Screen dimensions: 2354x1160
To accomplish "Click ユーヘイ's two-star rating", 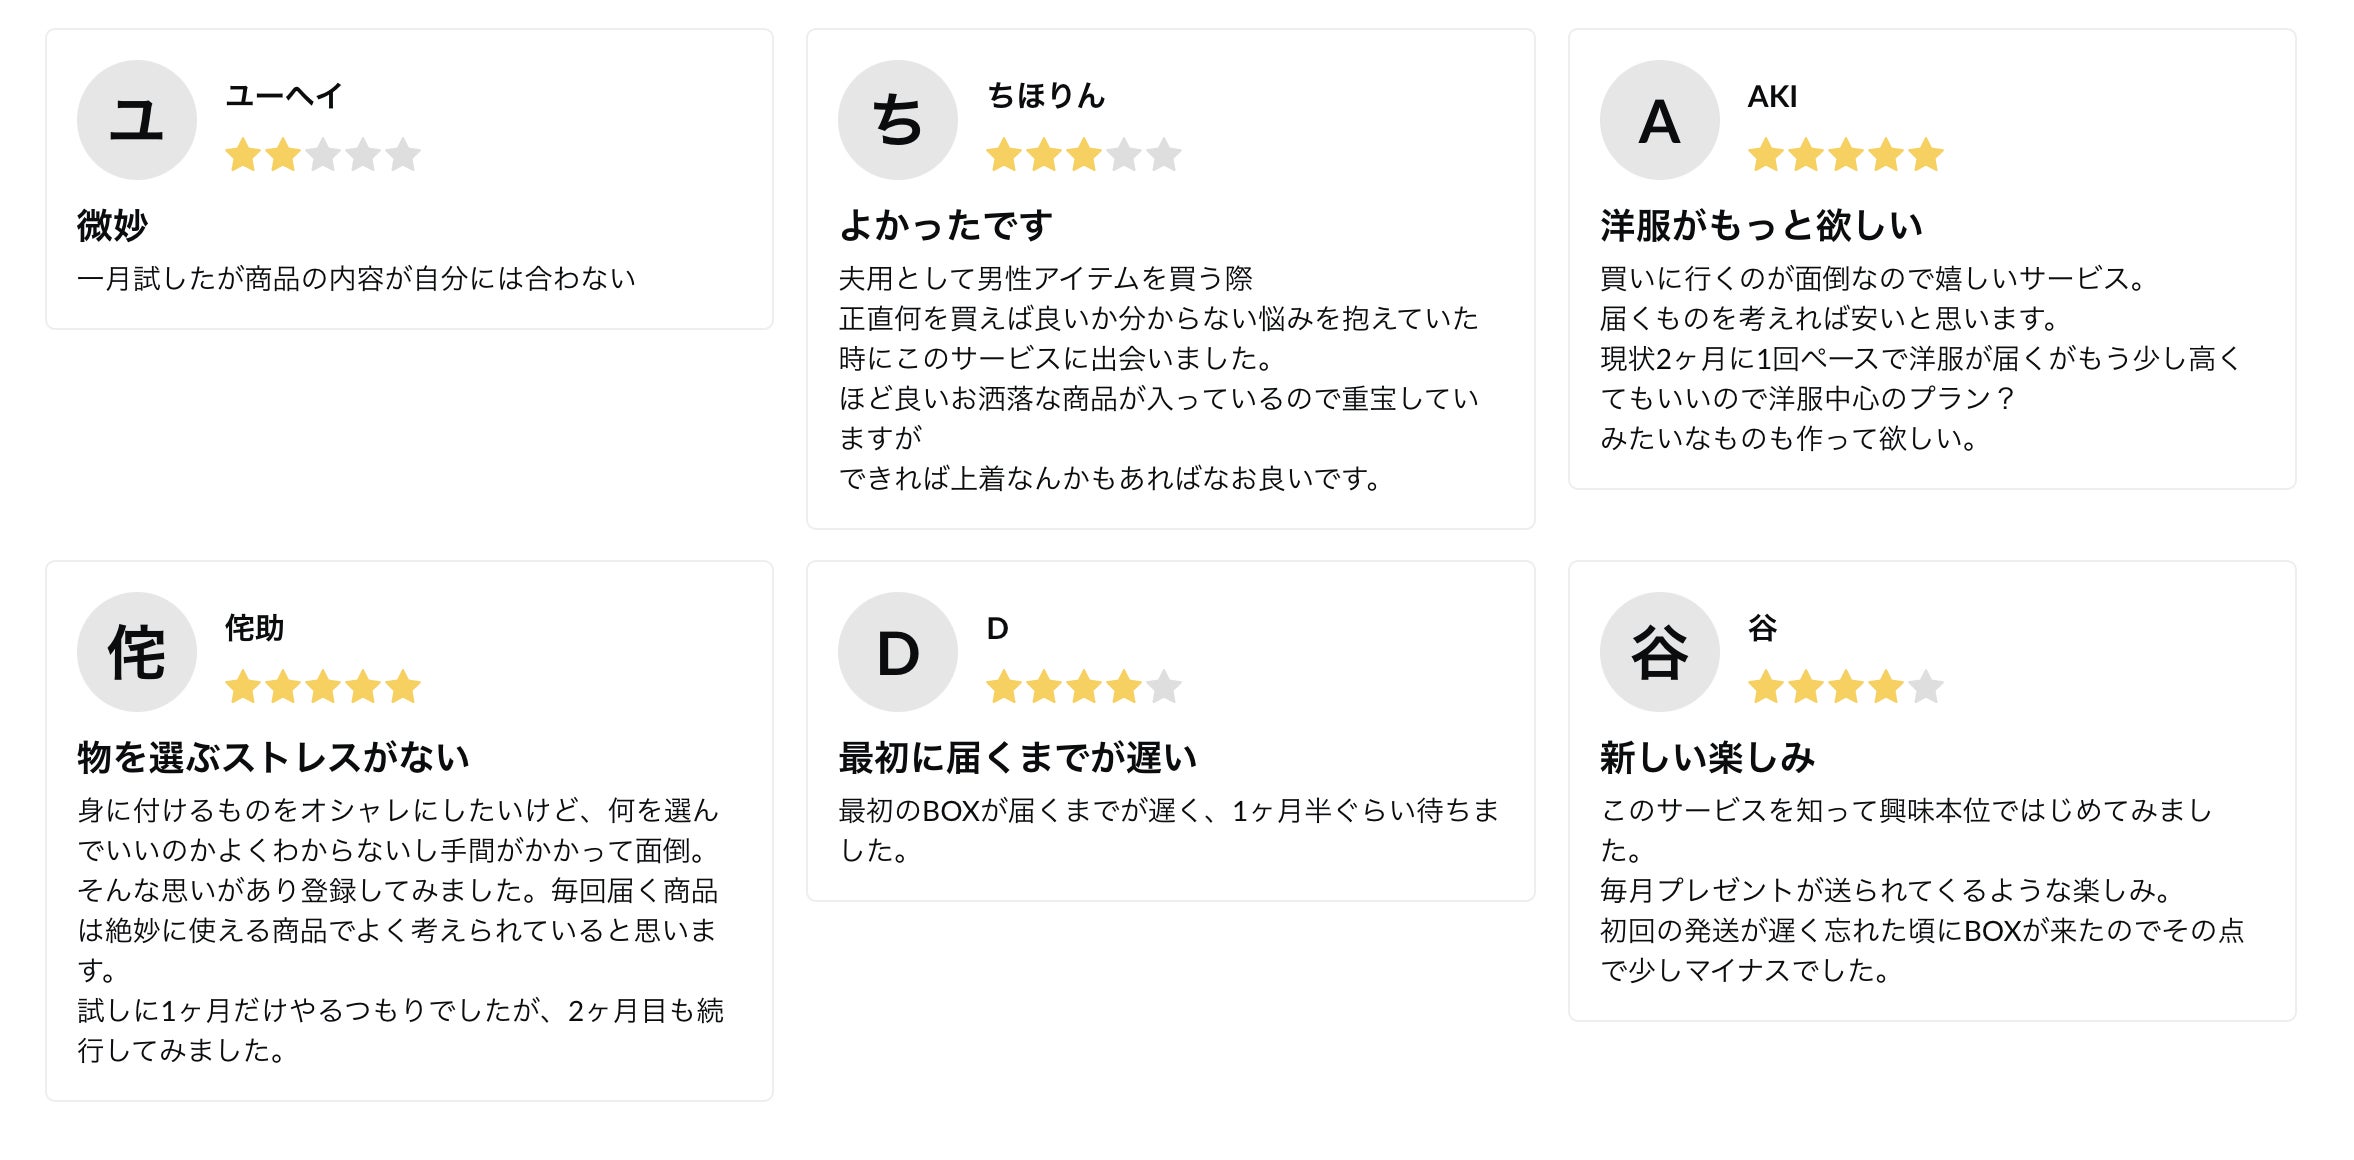I will pos(322,155).
